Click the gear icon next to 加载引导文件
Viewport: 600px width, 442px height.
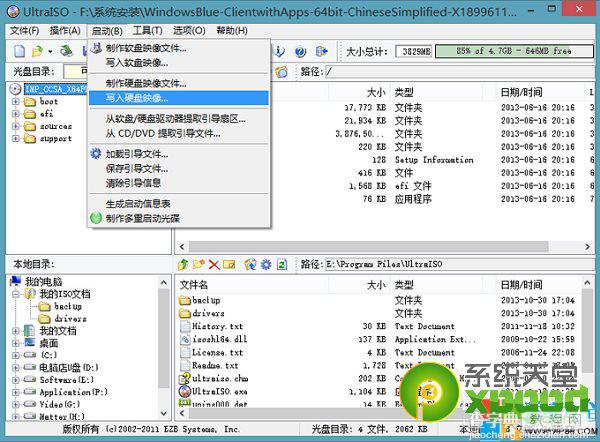tap(96, 154)
